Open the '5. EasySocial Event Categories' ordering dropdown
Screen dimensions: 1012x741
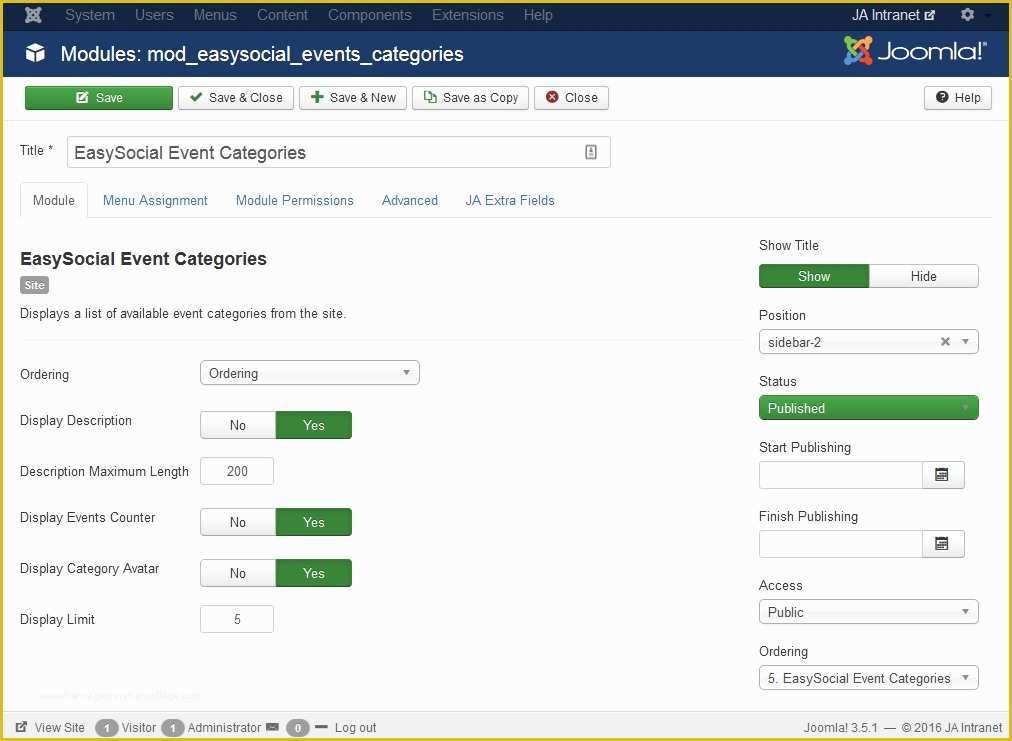[x=869, y=678]
